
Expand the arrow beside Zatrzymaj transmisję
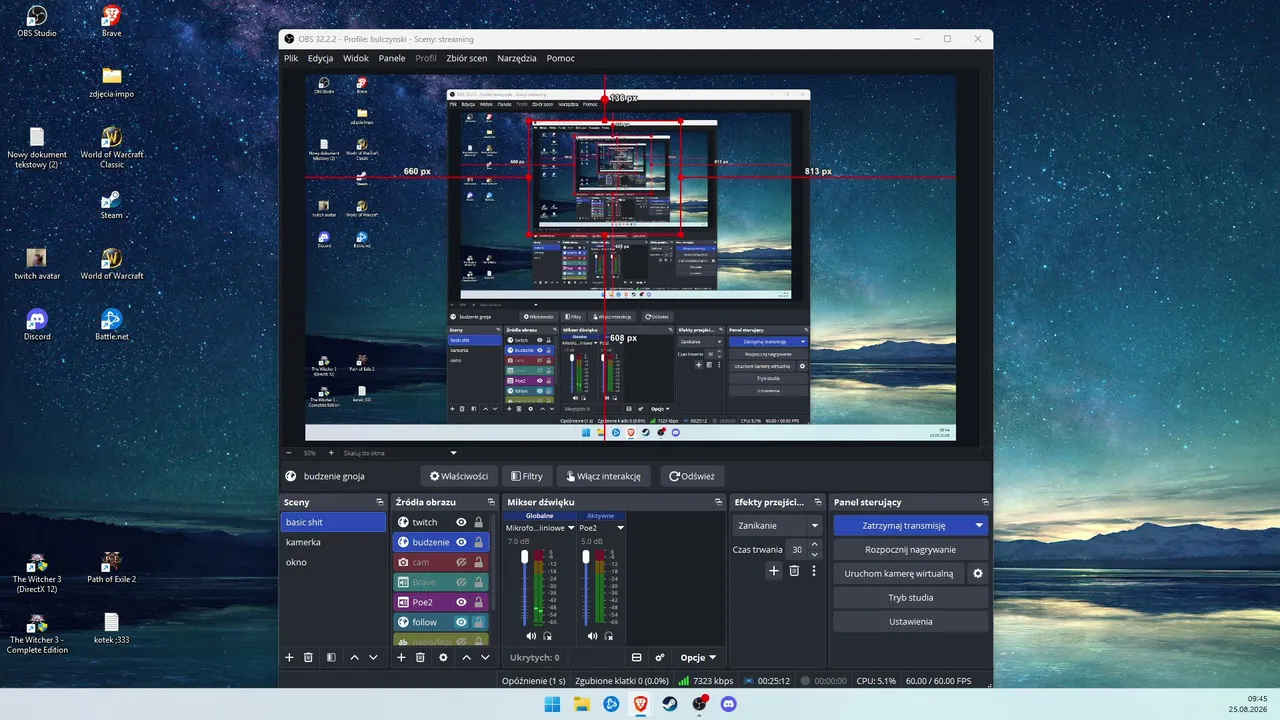tap(979, 525)
